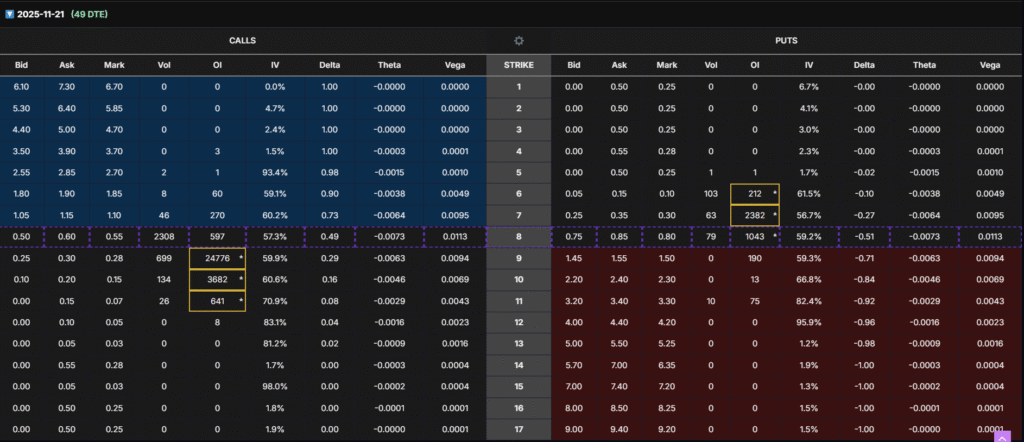Sort puts by the Vega column header
Screen dimensions: 1024x442
pyautogui.click(x=990, y=65)
